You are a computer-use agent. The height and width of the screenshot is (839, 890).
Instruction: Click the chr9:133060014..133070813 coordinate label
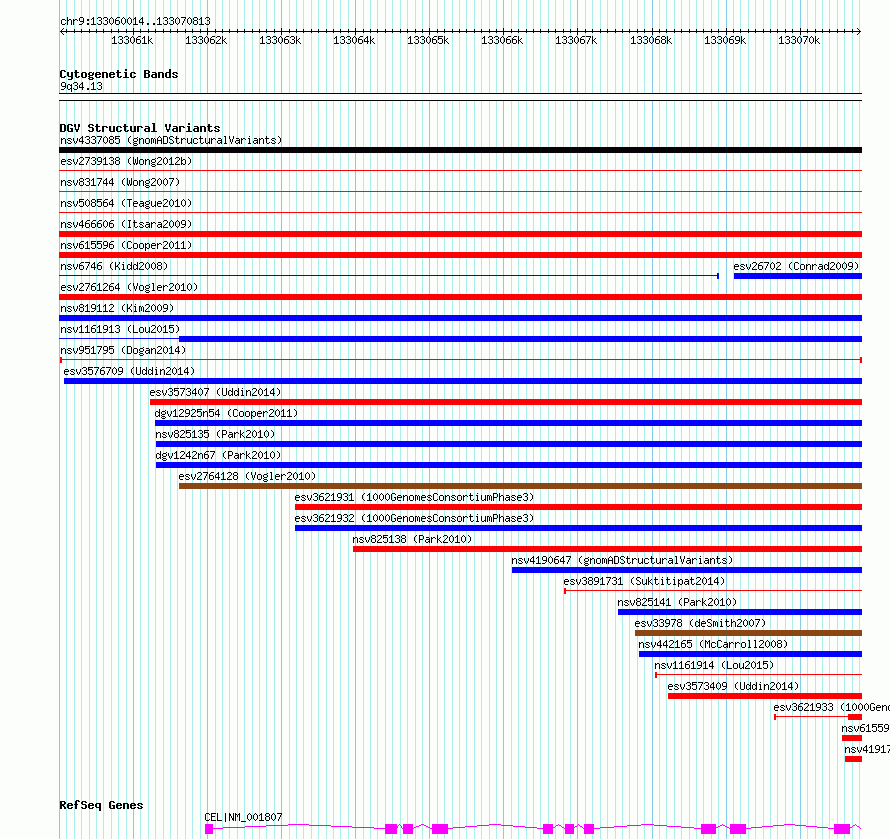135,22
